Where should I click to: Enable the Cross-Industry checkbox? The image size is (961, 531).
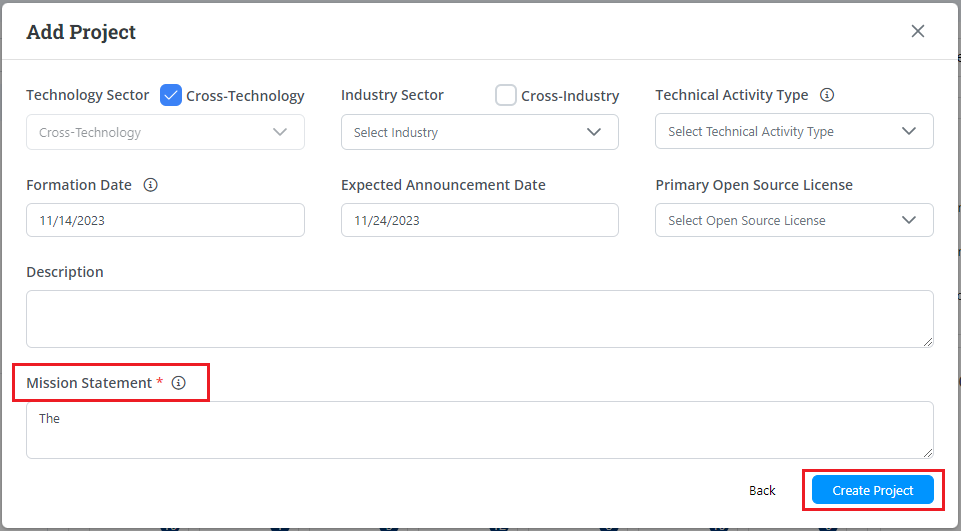coord(506,95)
